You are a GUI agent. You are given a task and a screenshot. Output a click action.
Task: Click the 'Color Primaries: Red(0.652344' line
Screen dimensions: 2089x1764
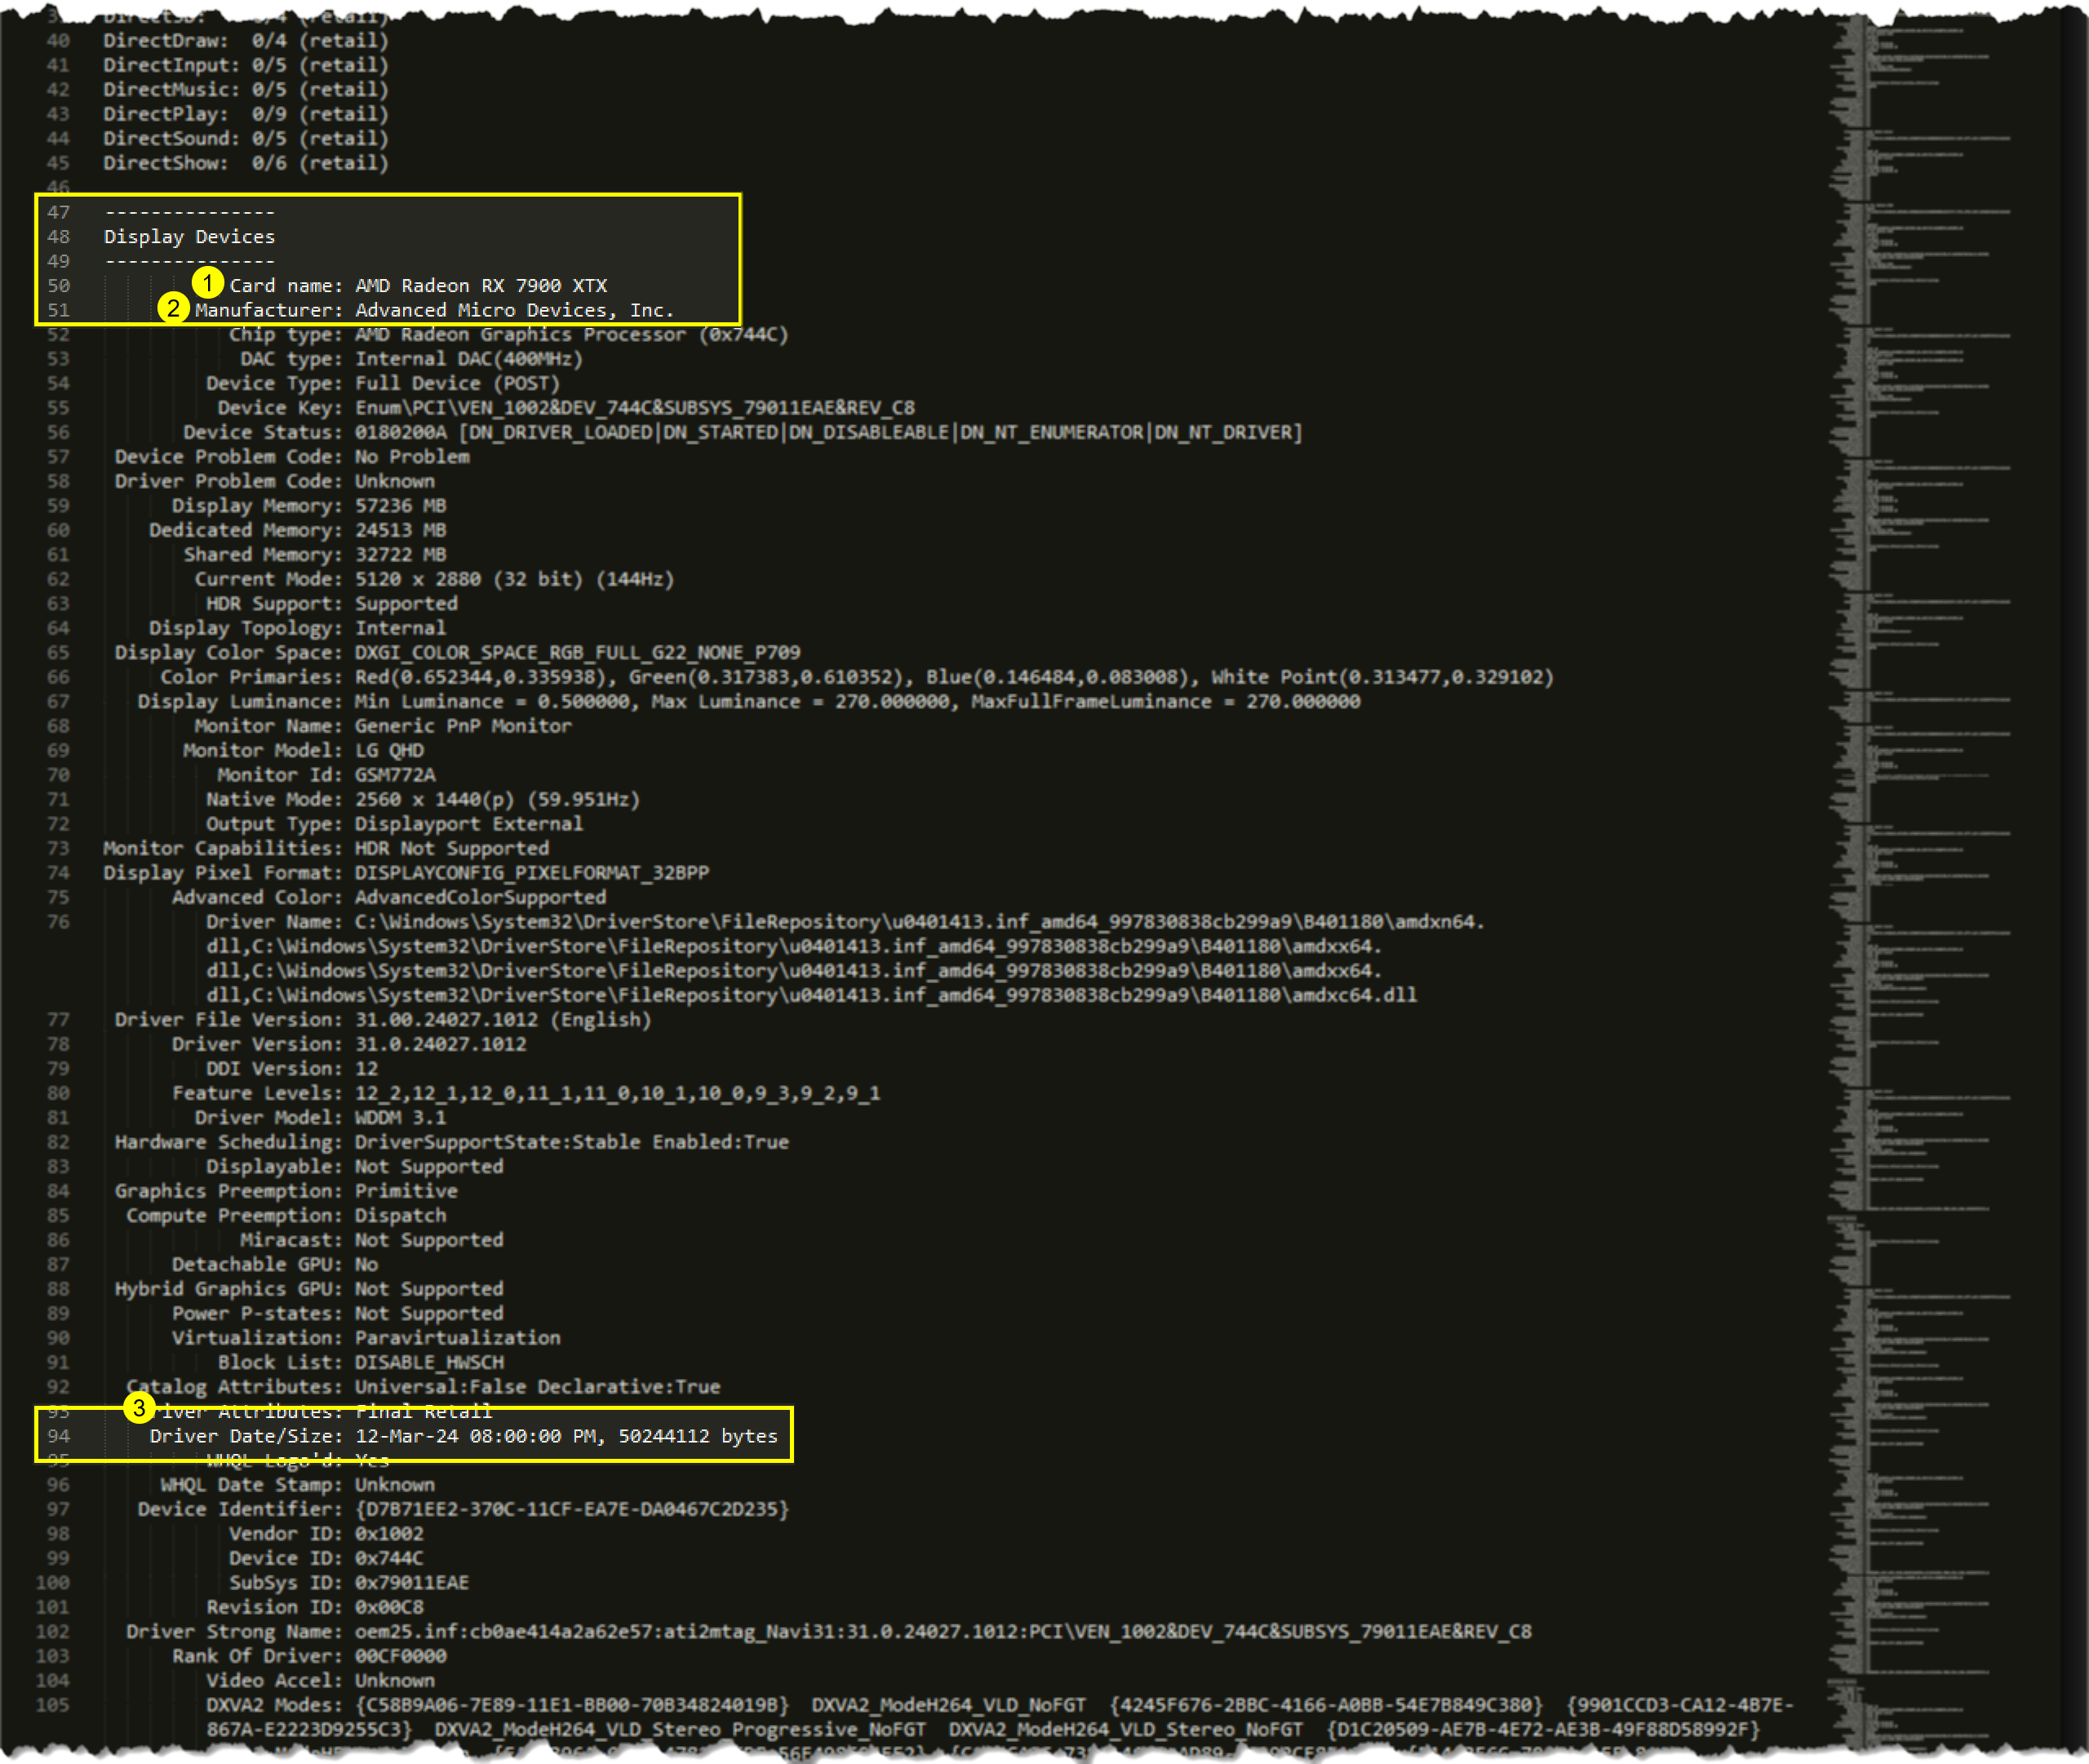(857, 678)
